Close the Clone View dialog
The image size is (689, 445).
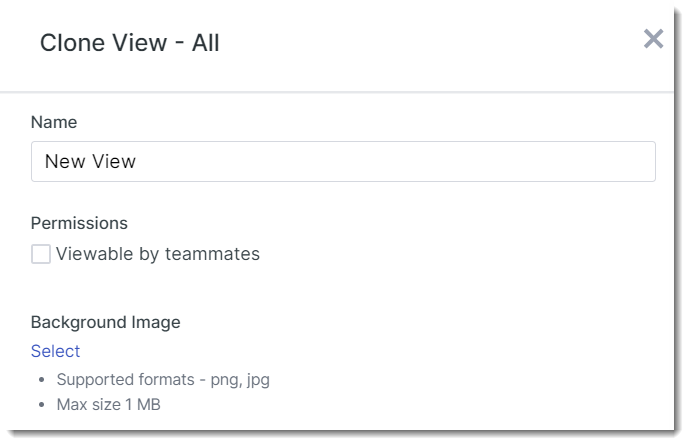point(653,39)
